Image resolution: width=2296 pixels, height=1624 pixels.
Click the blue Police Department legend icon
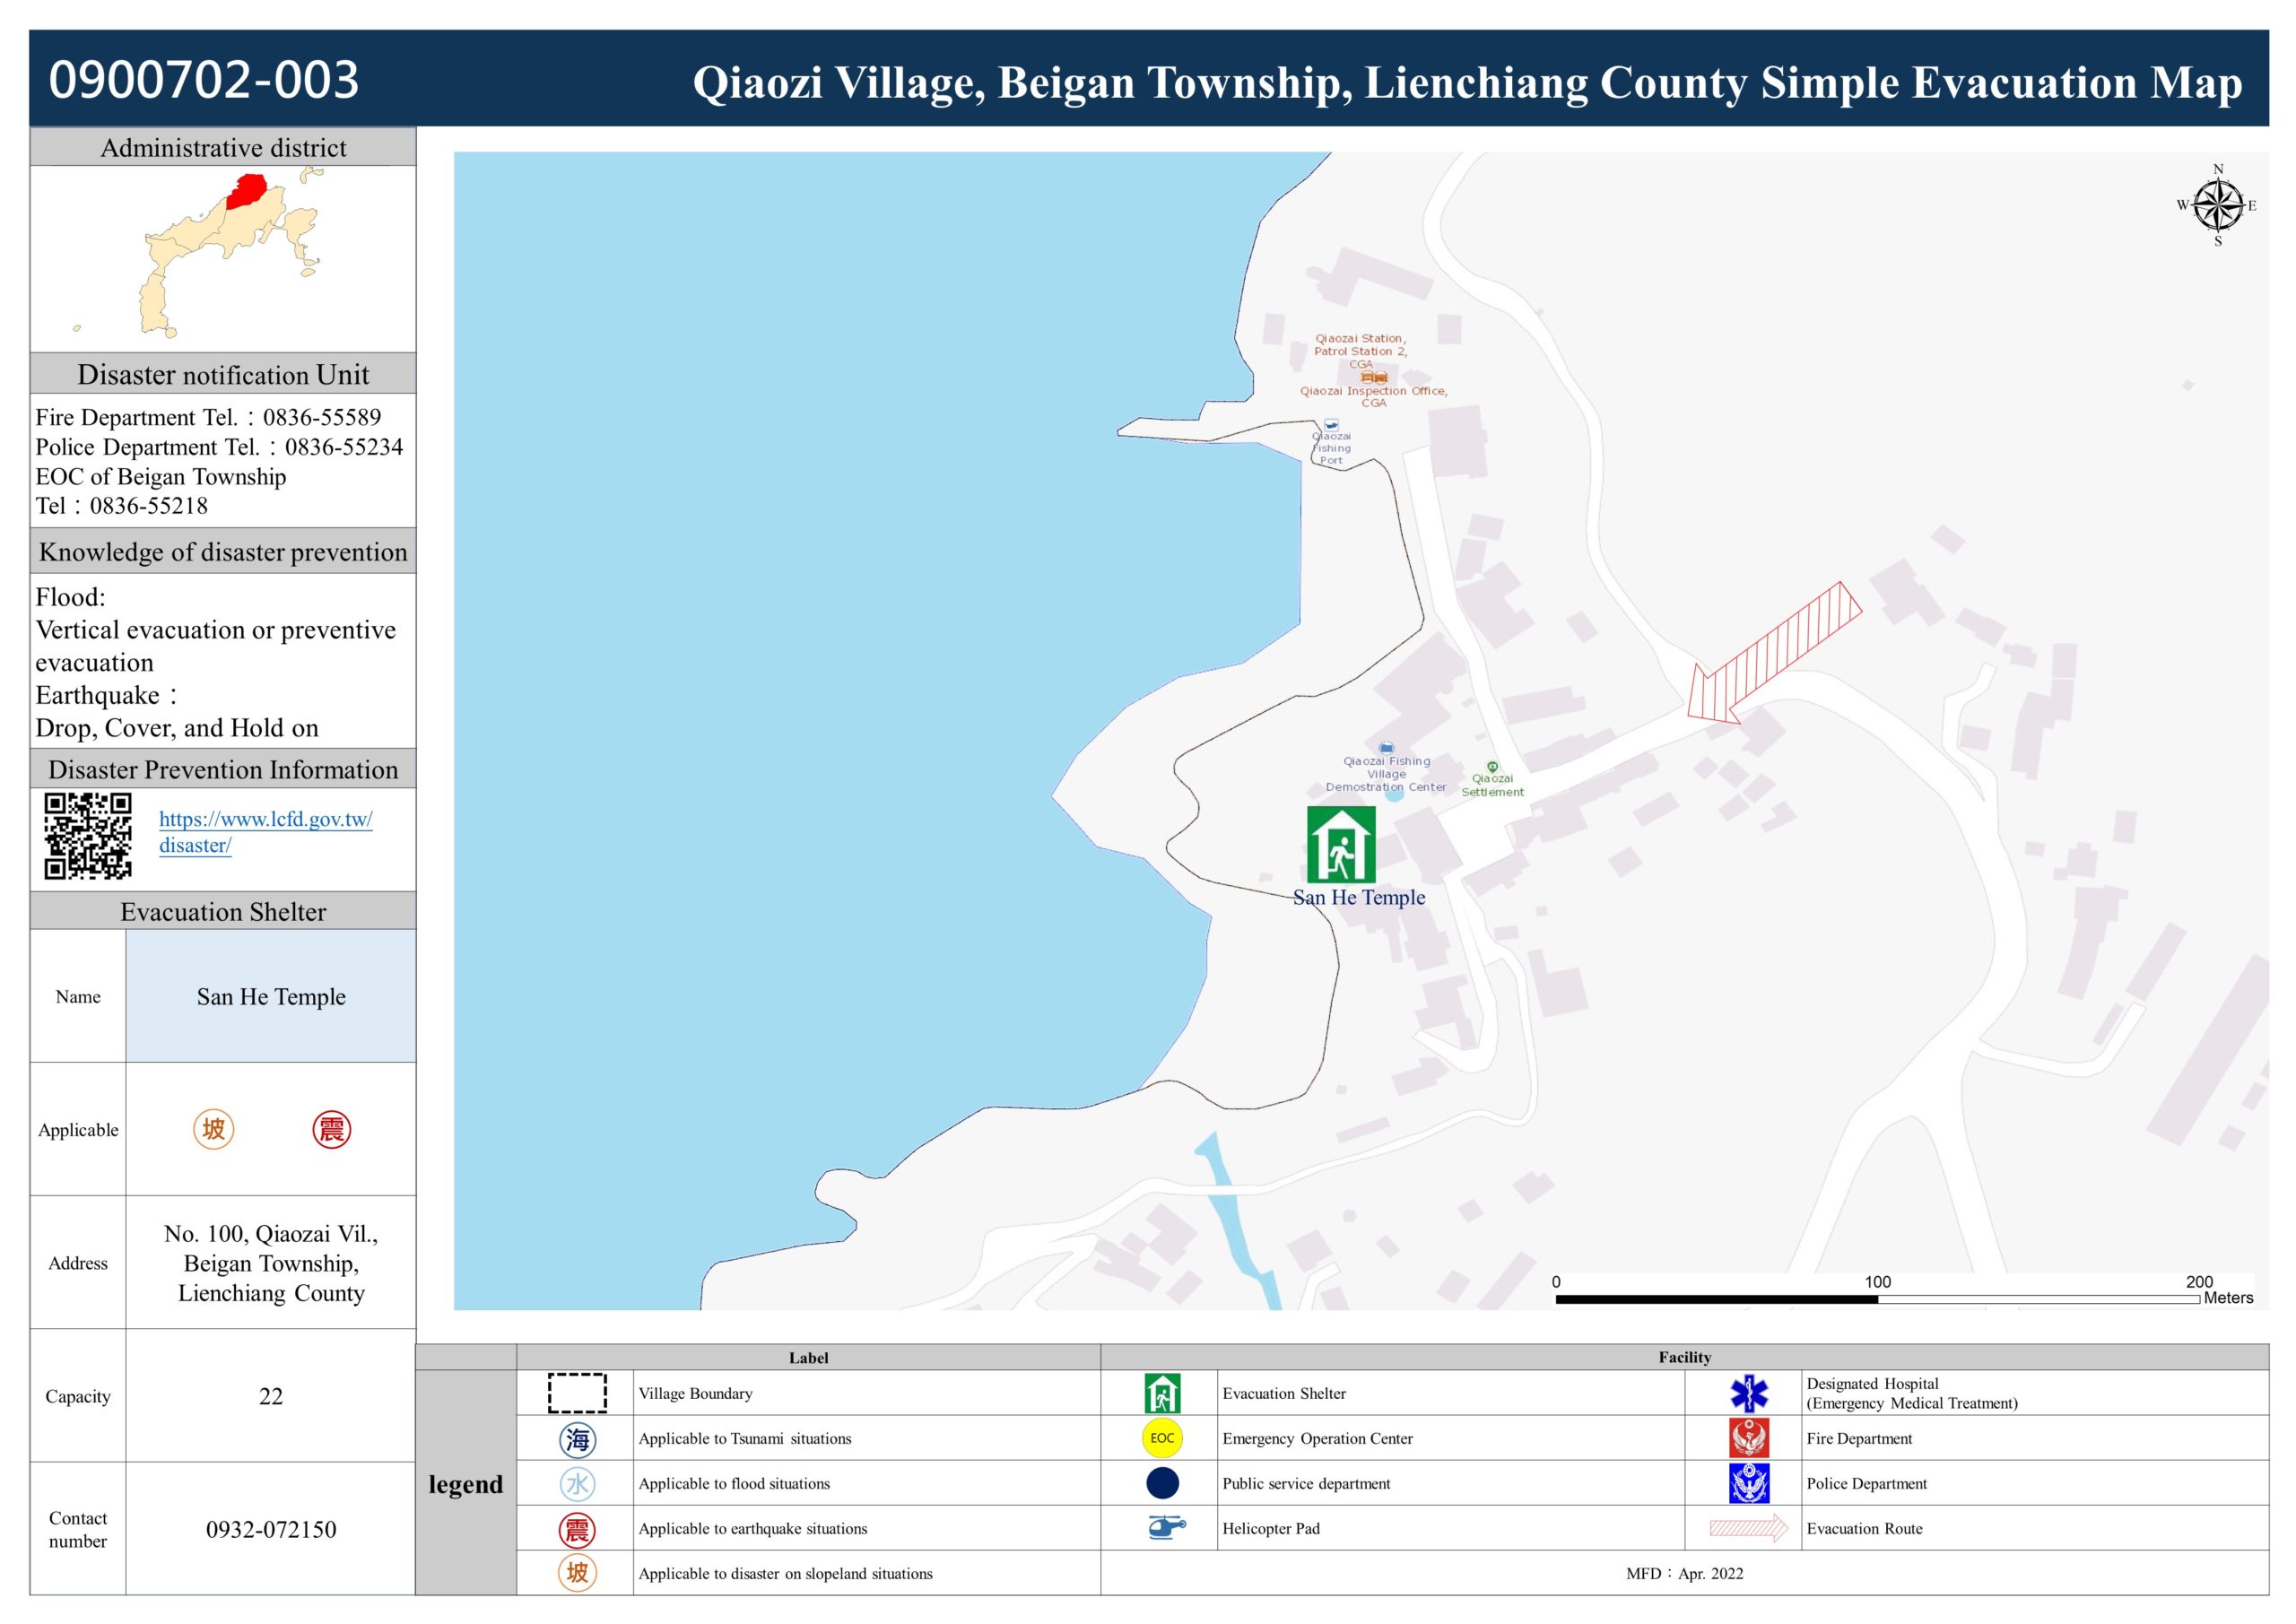tap(1748, 1483)
